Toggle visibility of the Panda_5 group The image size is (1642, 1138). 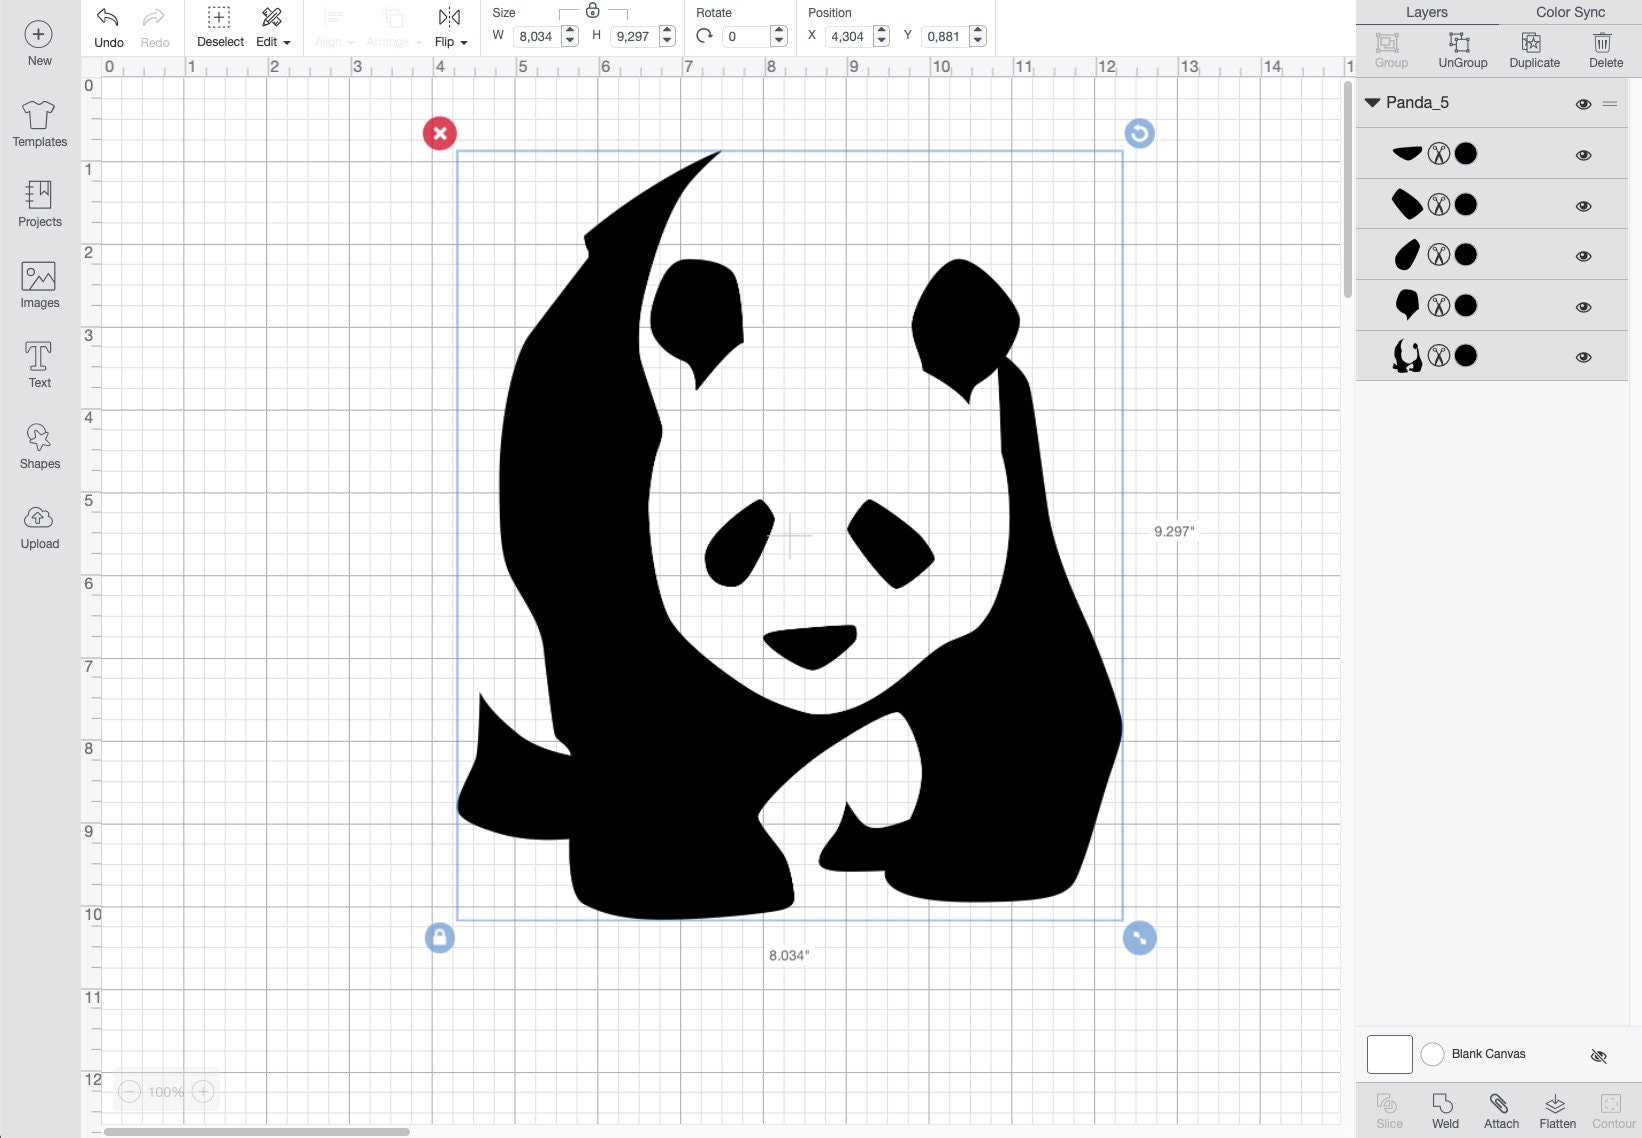pos(1583,104)
